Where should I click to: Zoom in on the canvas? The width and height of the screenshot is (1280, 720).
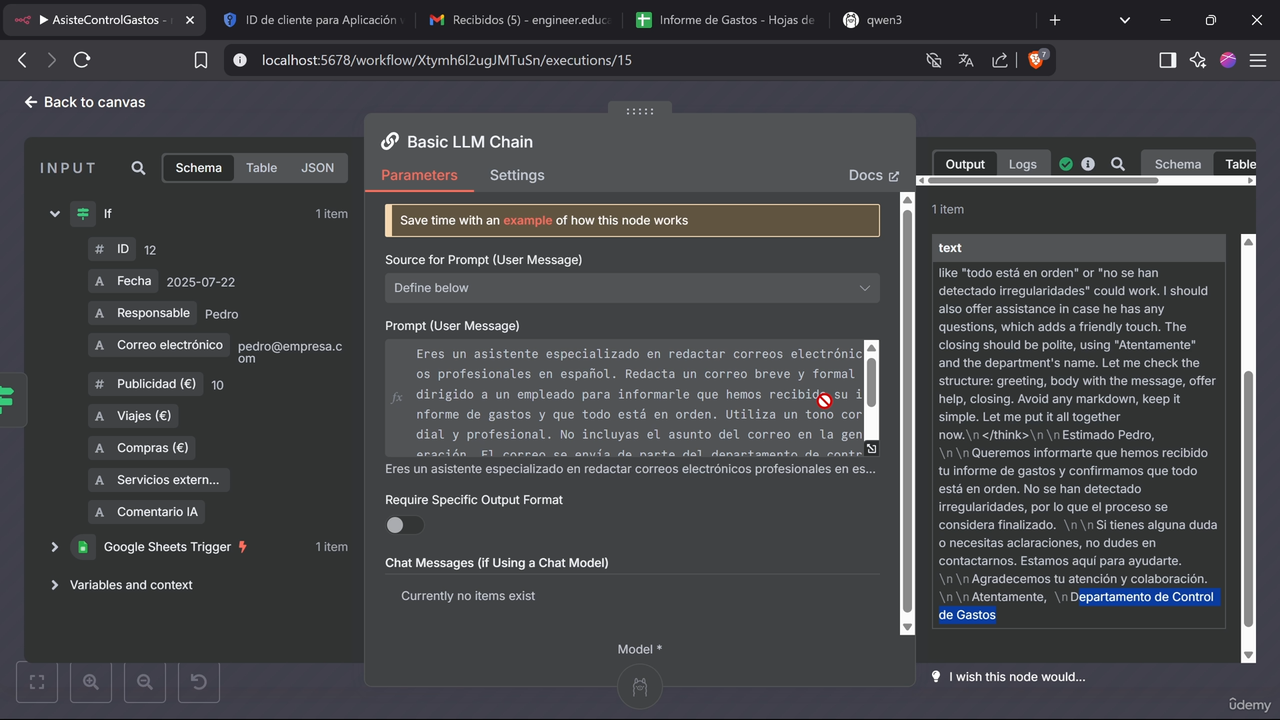(x=91, y=682)
